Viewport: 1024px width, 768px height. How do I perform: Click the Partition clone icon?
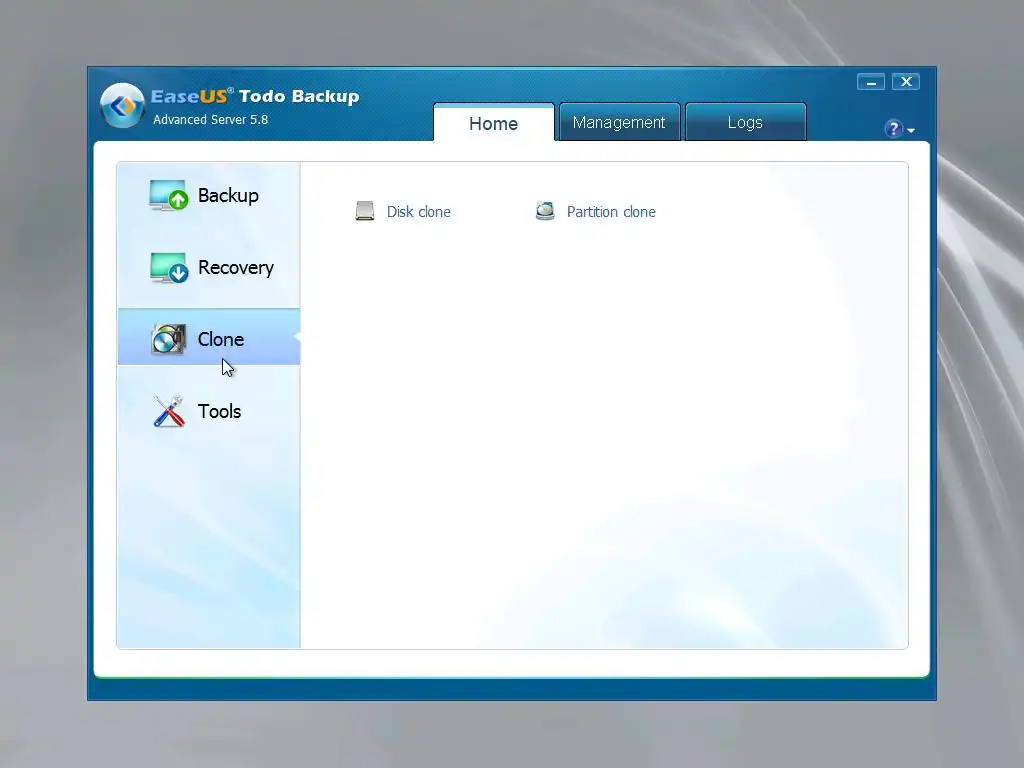[x=545, y=211]
